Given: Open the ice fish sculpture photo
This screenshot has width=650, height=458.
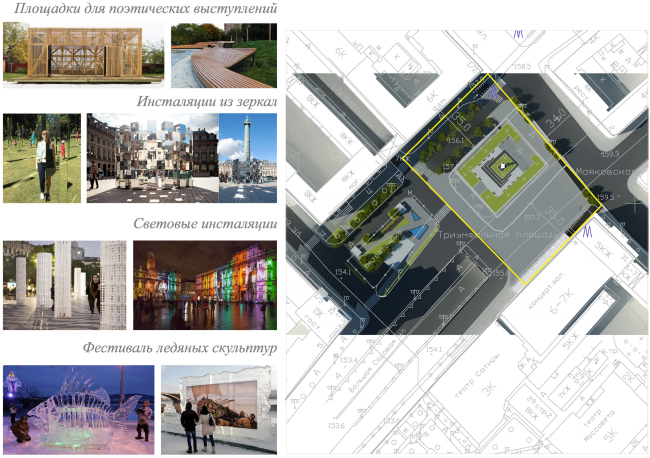Looking at the screenshot, I should (79, 405).
